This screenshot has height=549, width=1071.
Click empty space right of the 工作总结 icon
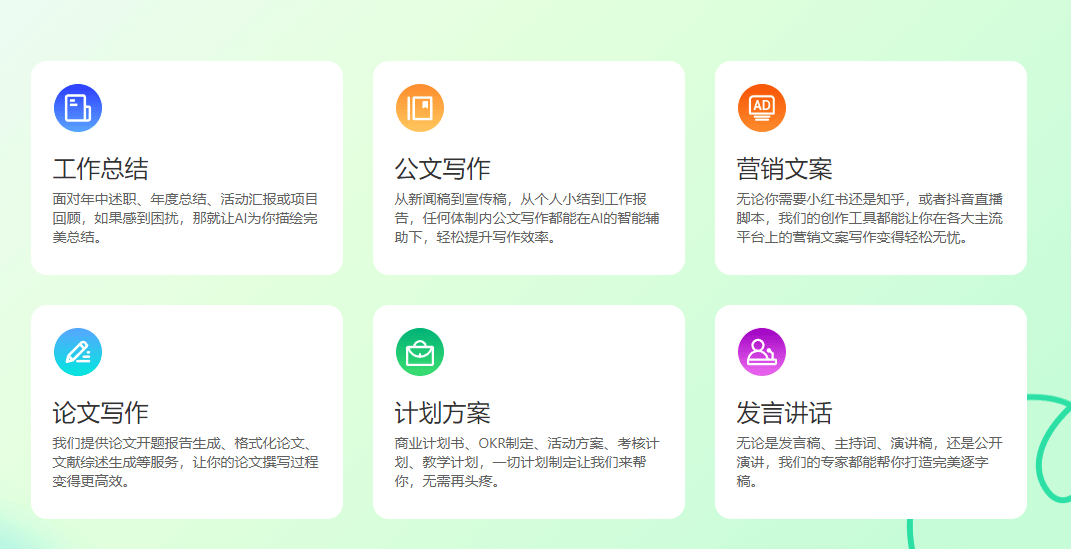220,108
